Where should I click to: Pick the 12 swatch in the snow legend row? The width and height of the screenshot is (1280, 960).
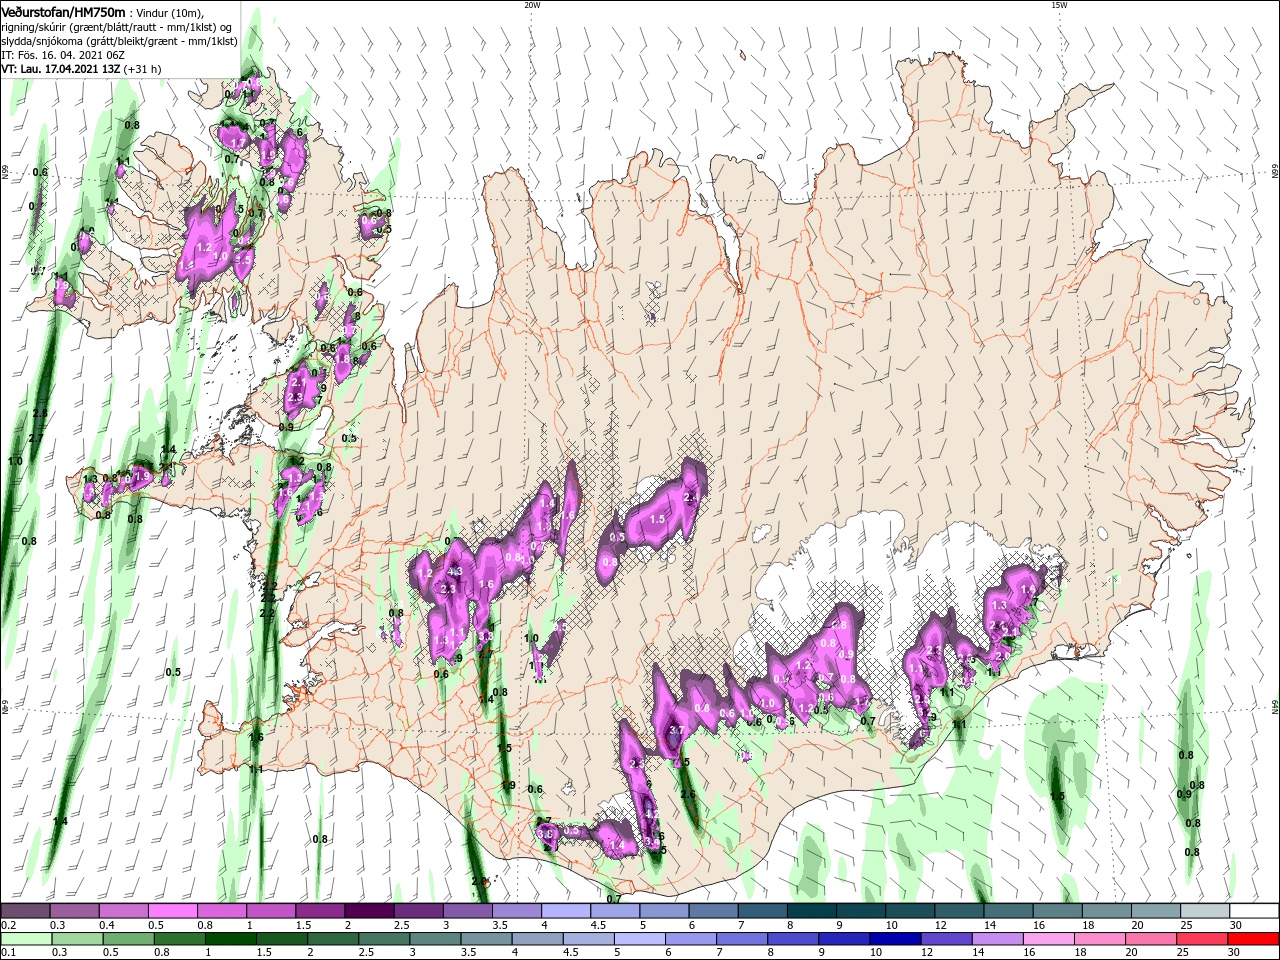point(959,911)
